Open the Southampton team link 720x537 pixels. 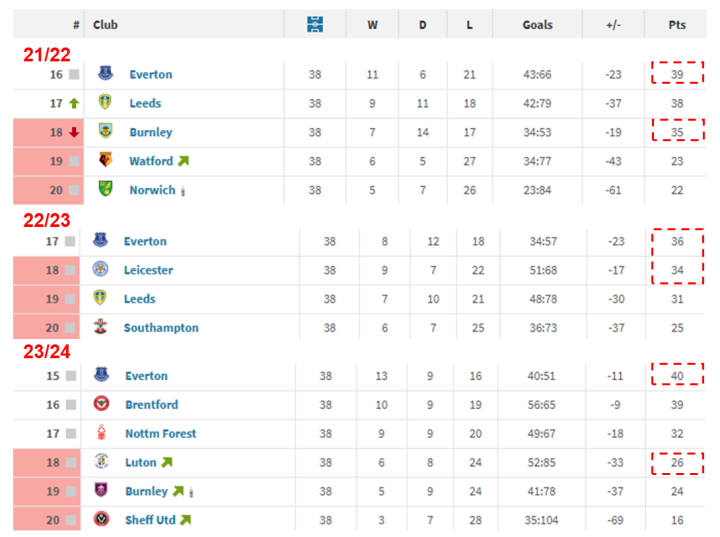coord(161,328)
